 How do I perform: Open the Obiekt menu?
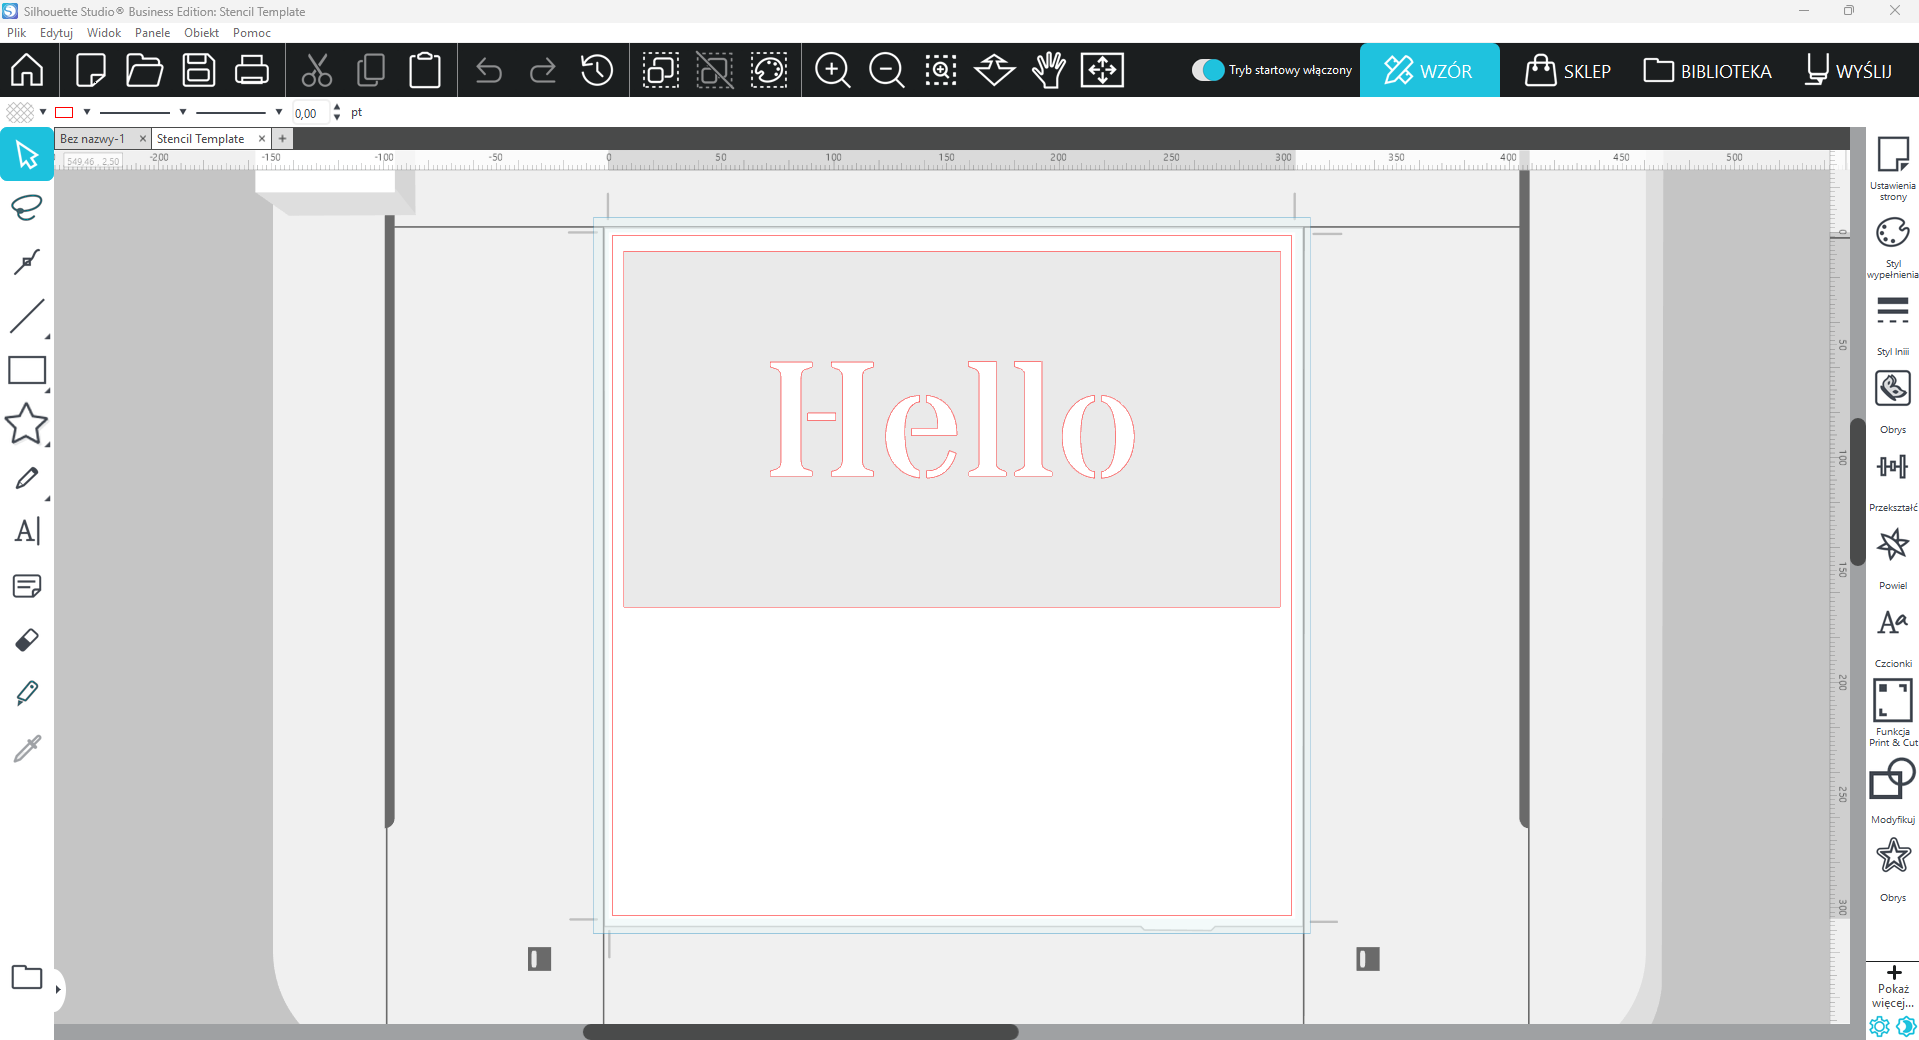tap(201, 33)
